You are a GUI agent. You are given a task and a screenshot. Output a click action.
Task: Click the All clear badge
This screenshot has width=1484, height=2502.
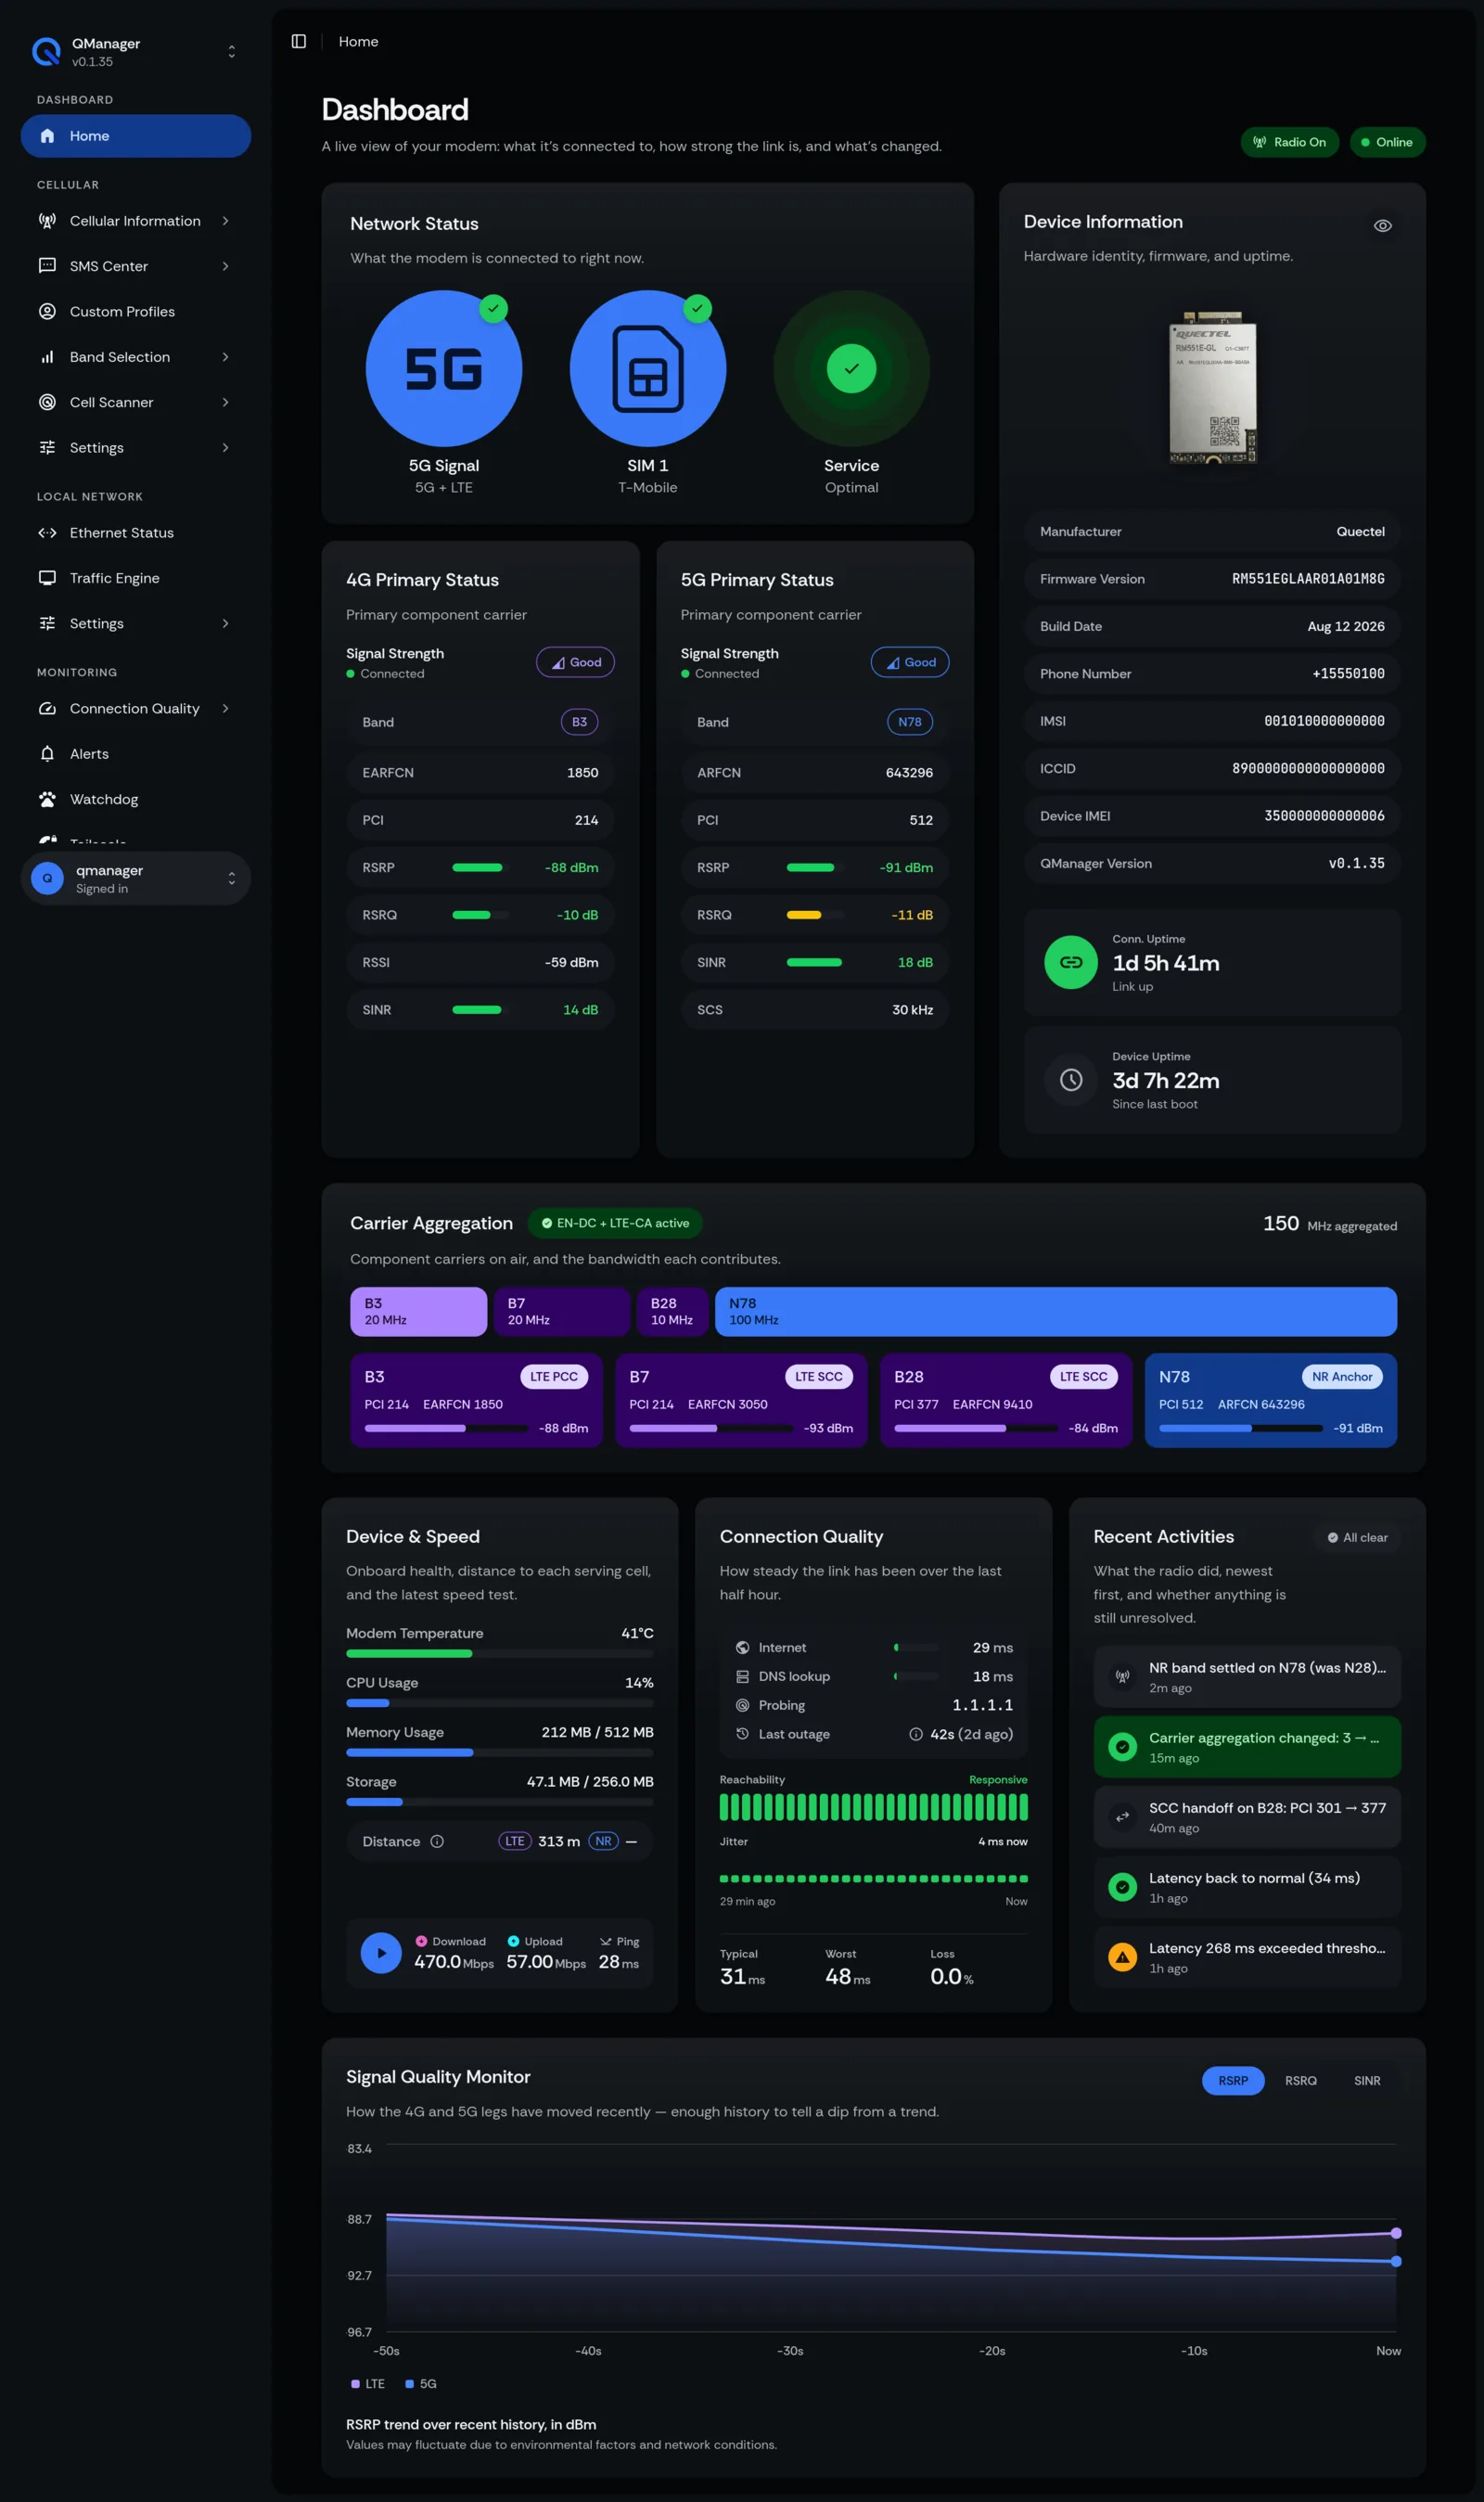click(x=1357, y=1537)
